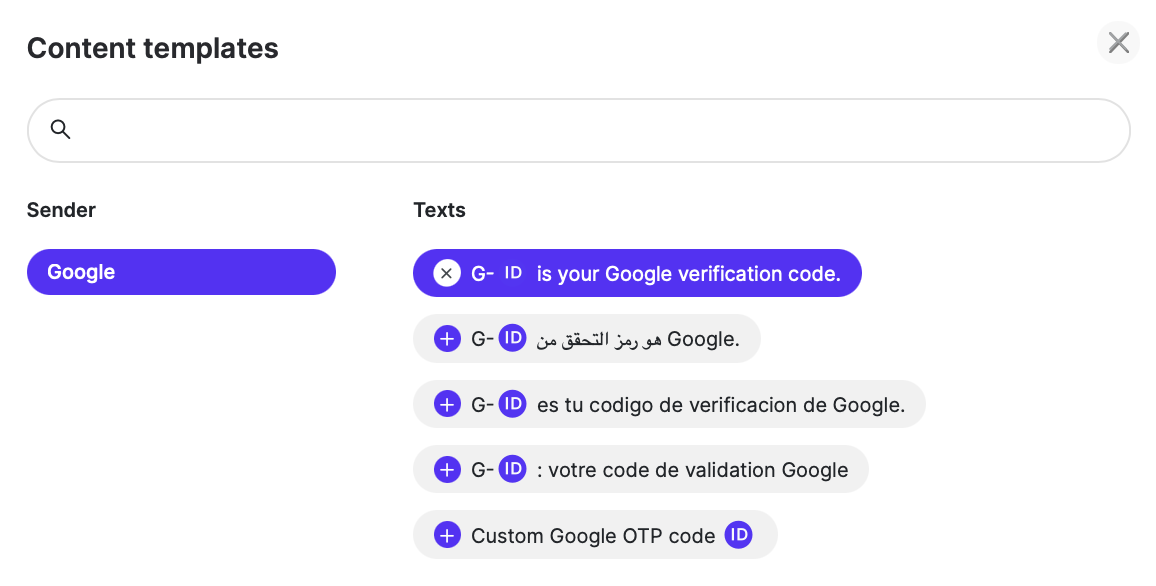Image resolution: width=1156 pixels, height=586 pixels.
Task: Choose ": votre code de validation Google" text
Action: coord(692,470)
